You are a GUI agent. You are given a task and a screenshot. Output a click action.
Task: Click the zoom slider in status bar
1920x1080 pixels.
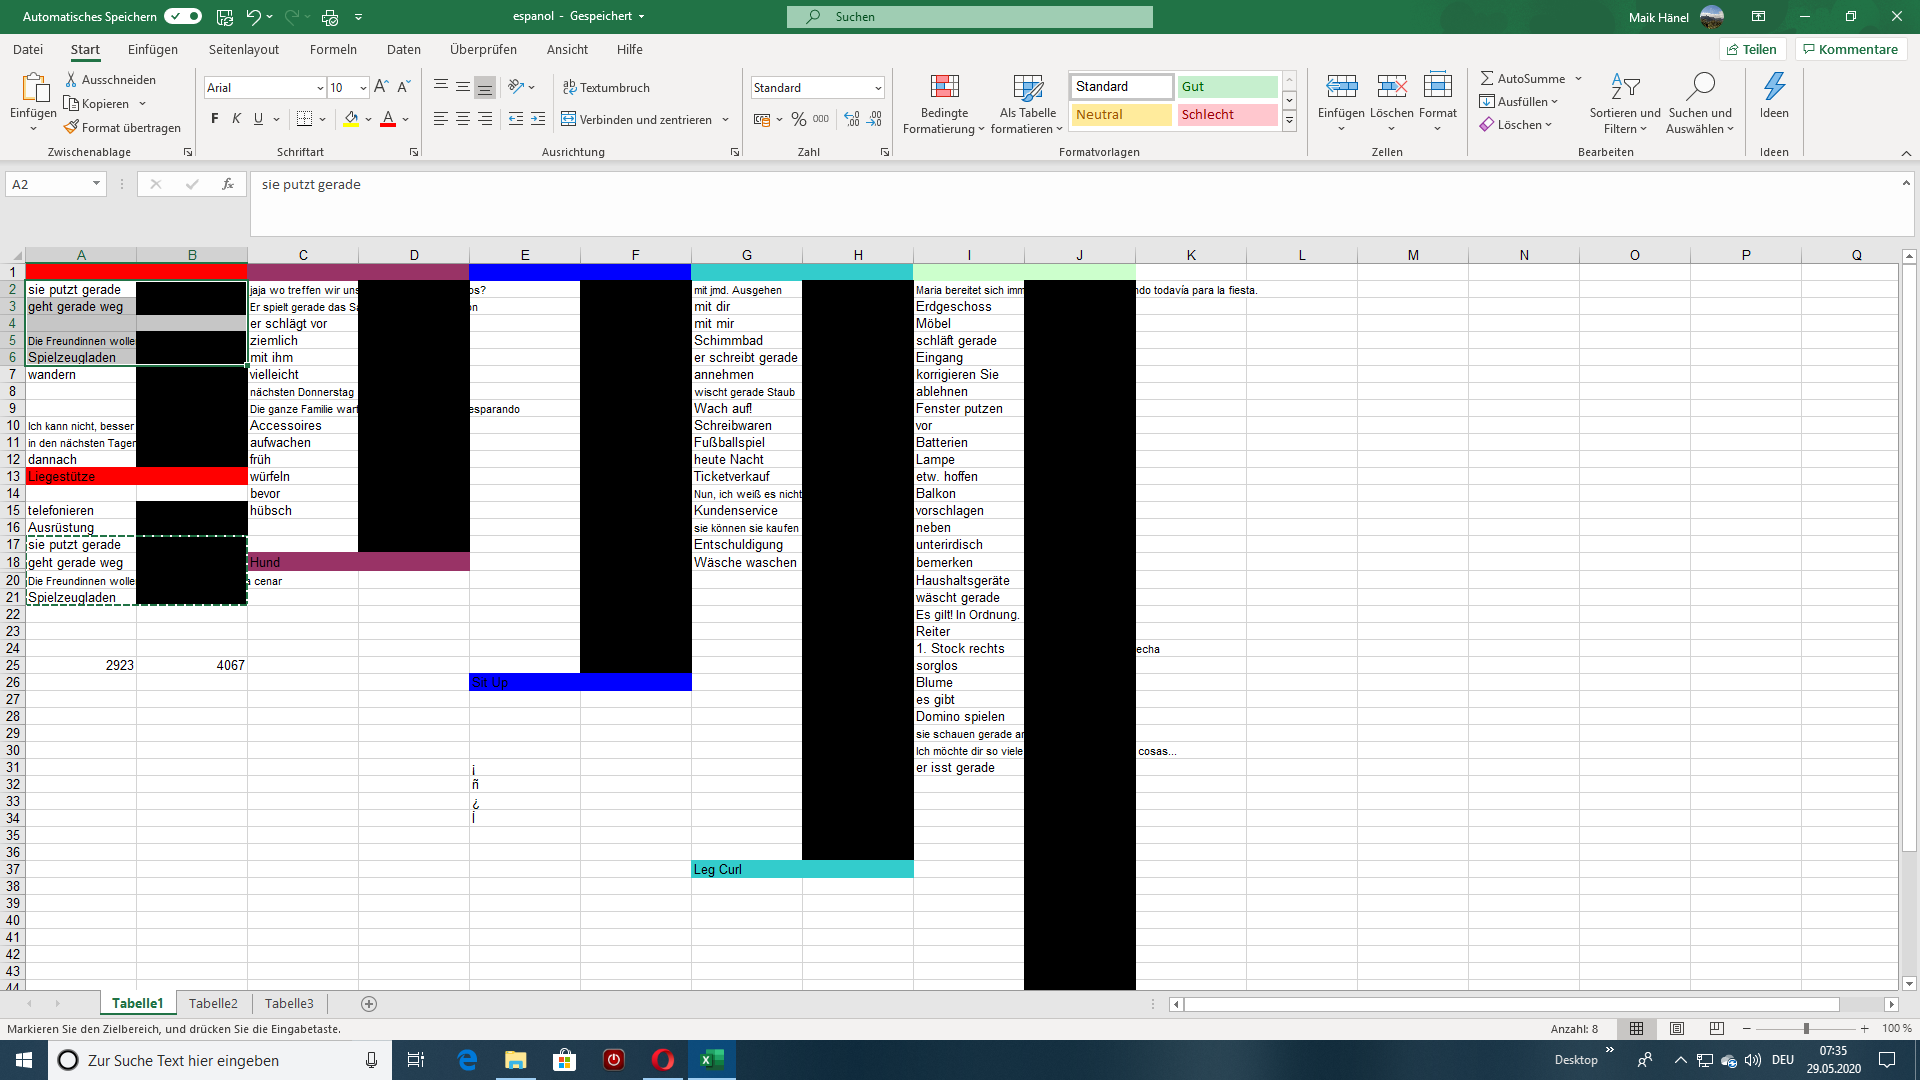pyautogui.click(x=1805, y=1028)
